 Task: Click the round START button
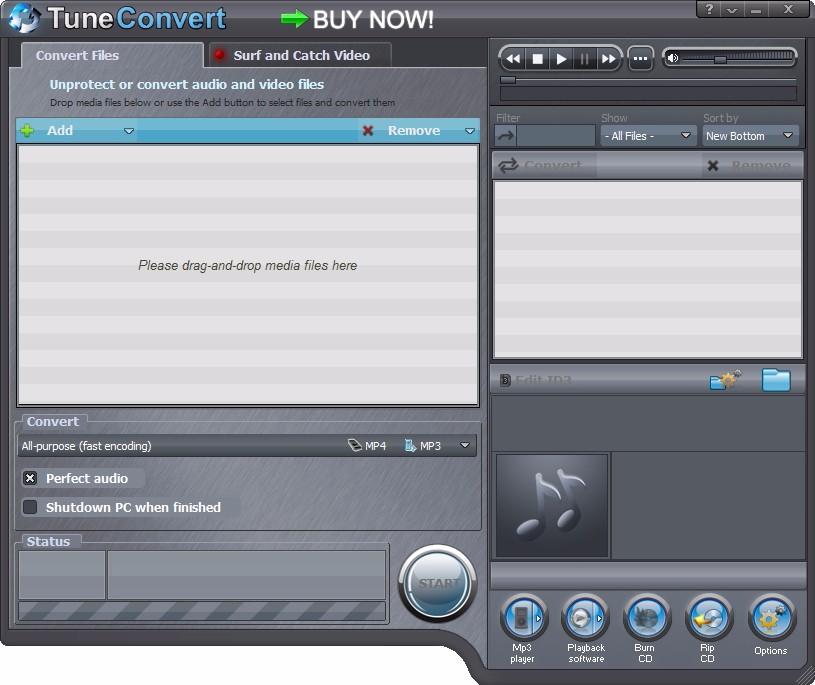438,583
